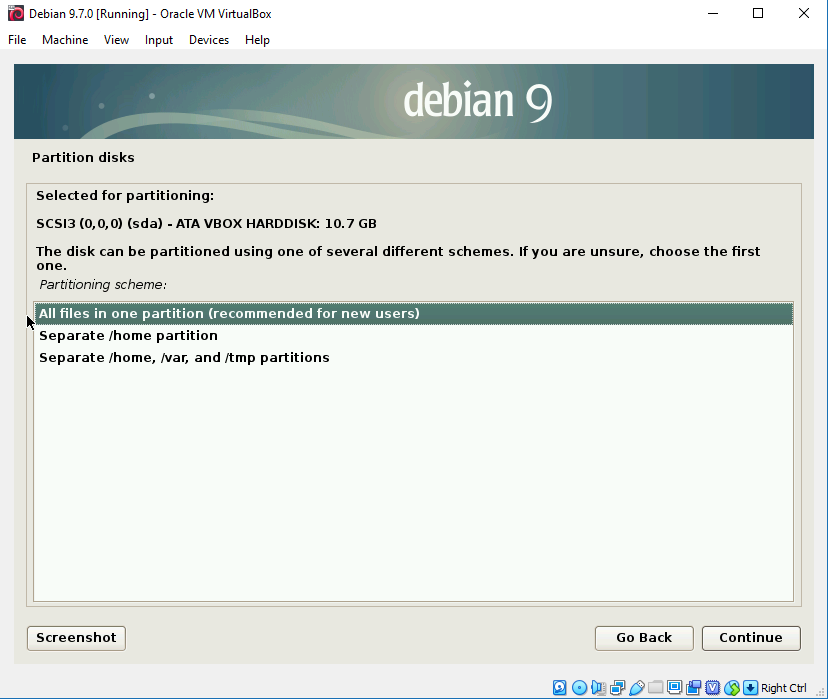This screenshot has width=828, height=699.
Task: Open the Machine menu
Action: [65, 40]
